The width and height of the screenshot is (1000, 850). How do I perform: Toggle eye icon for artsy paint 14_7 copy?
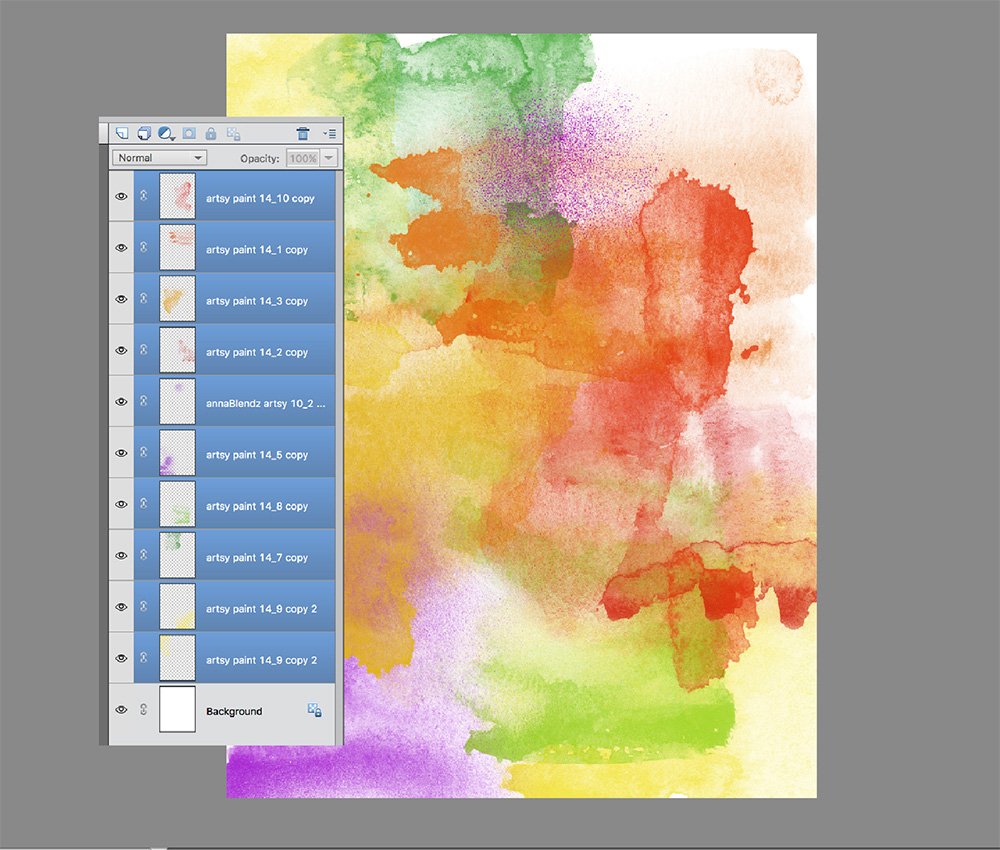[121, 555]
